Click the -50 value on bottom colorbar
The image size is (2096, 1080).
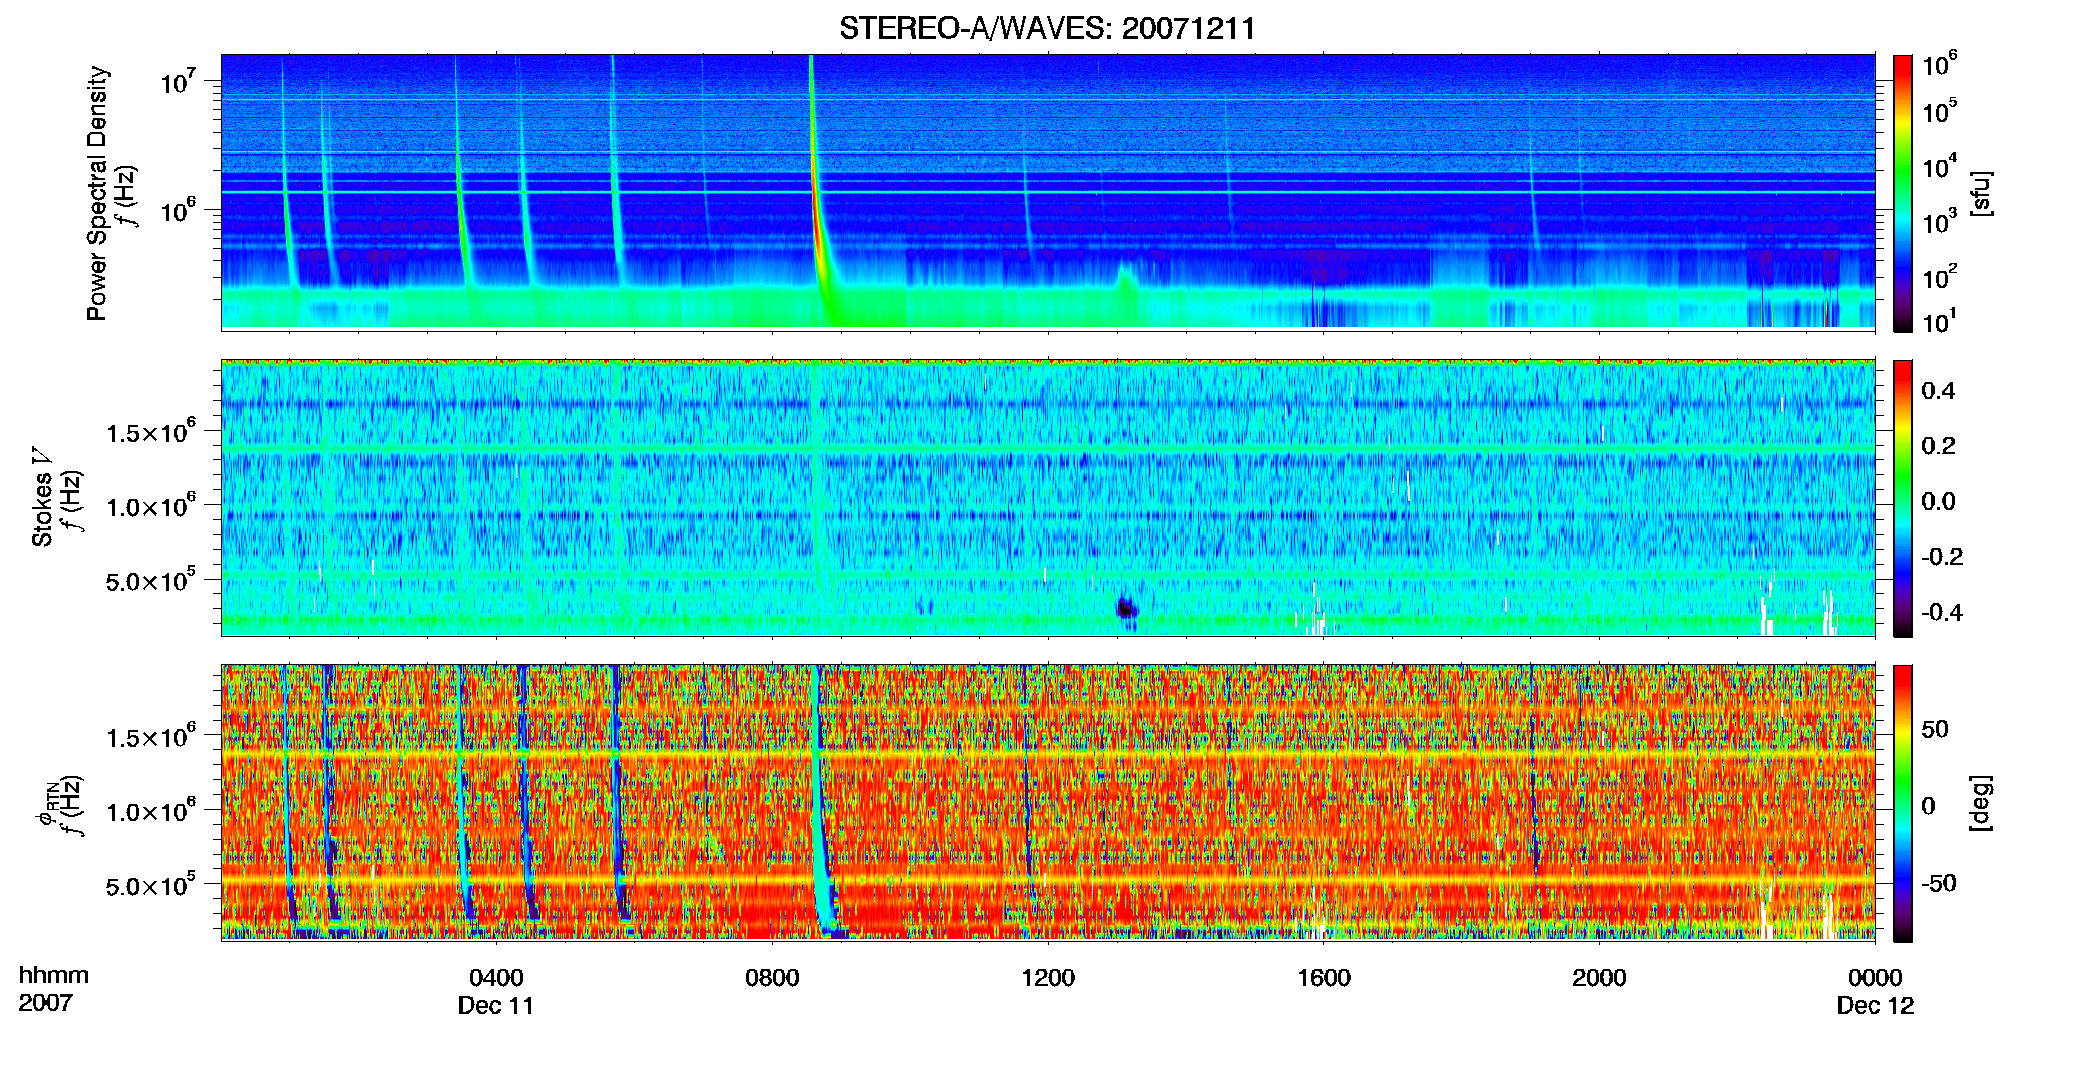[1940, 883]
